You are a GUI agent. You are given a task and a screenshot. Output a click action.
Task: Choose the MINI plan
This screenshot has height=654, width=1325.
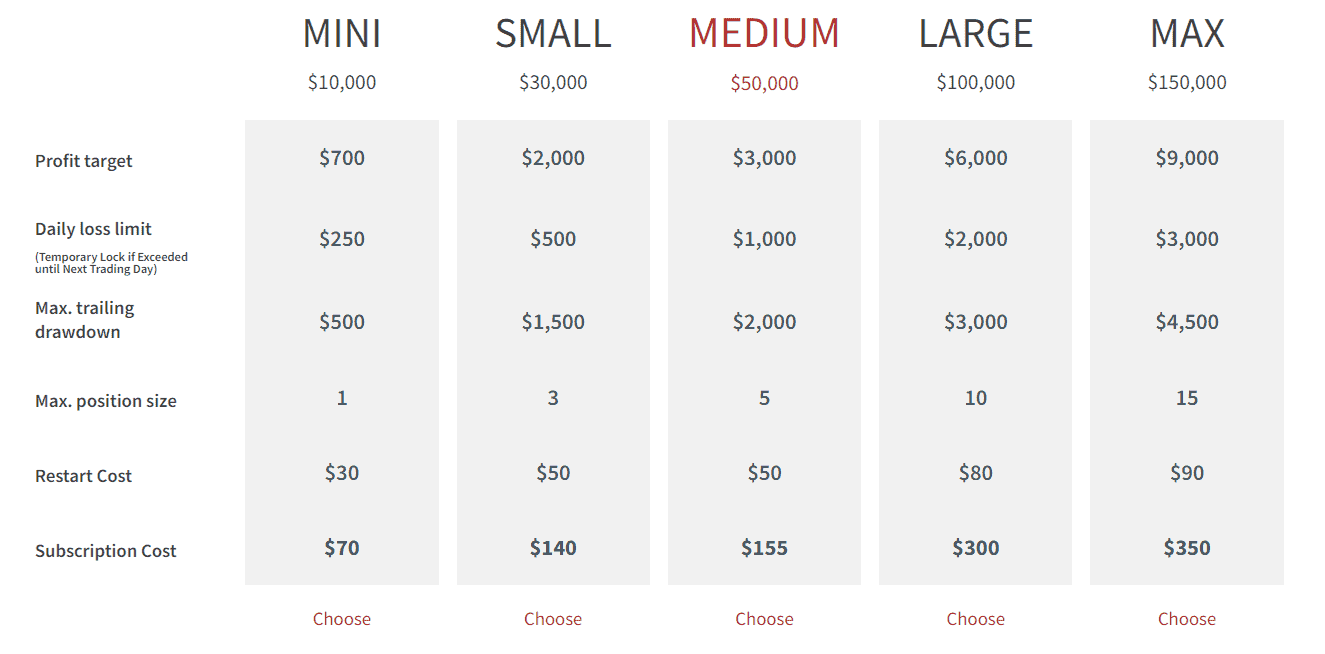[342, 619]
